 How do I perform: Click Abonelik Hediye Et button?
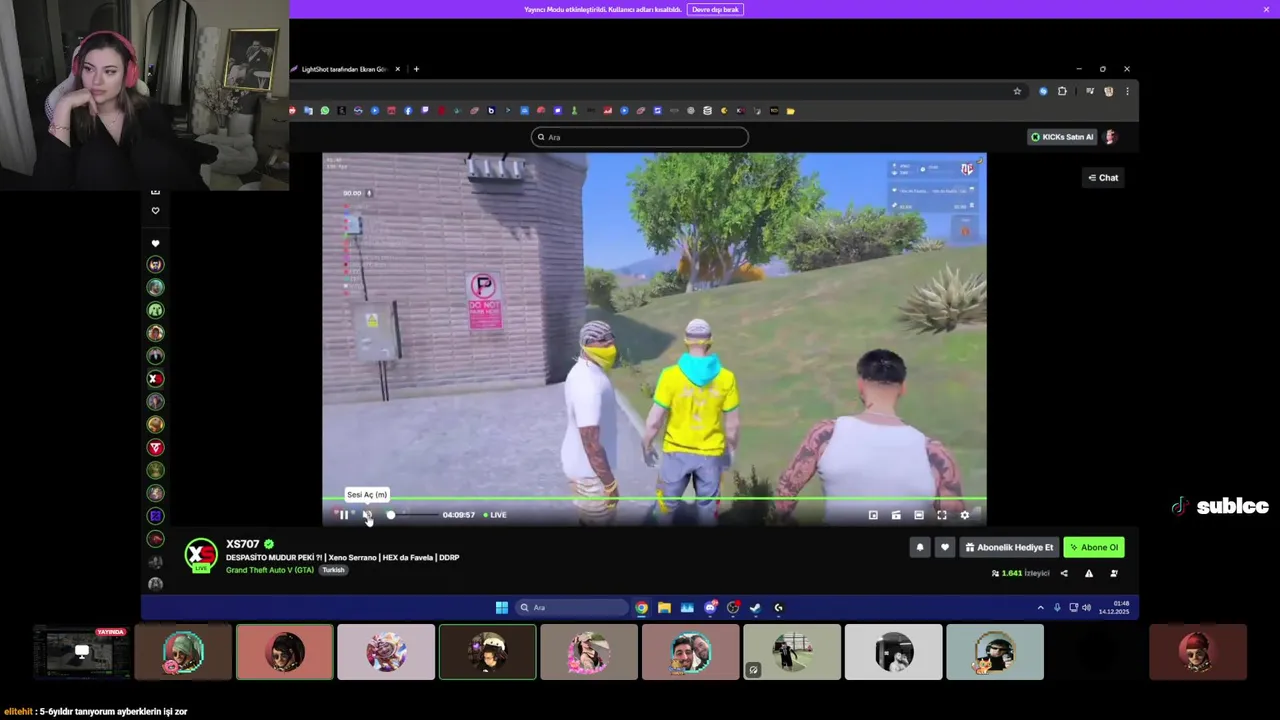[1009, 547]
